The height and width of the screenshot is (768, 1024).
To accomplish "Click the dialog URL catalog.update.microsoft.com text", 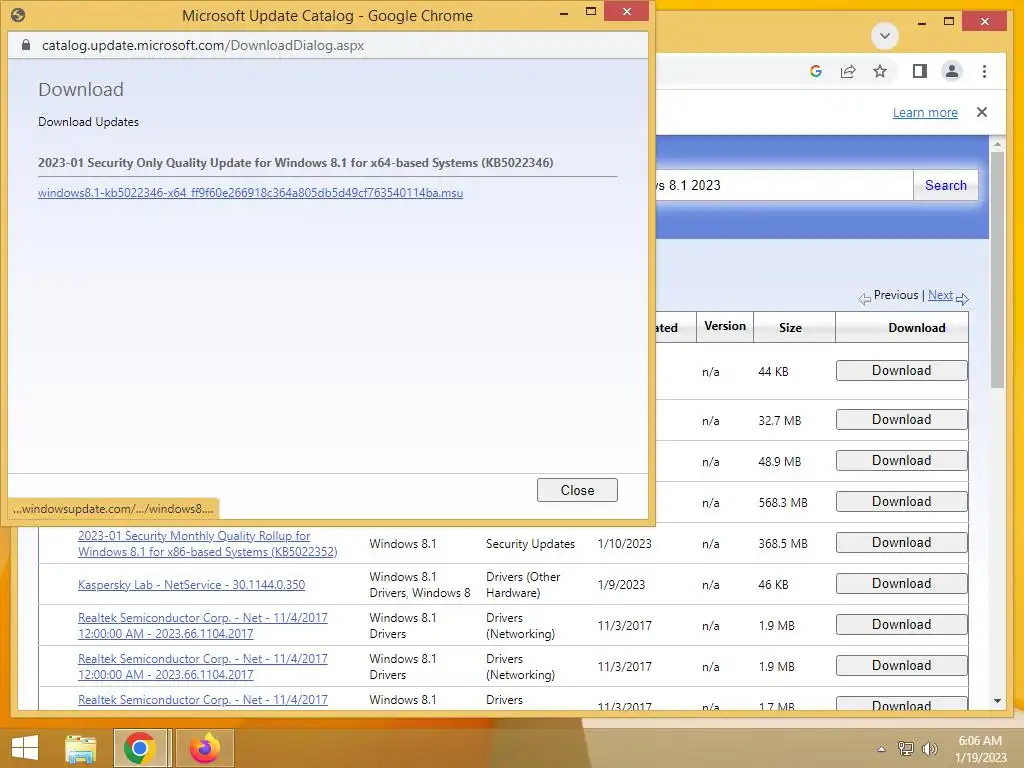I will pos(202,45).
